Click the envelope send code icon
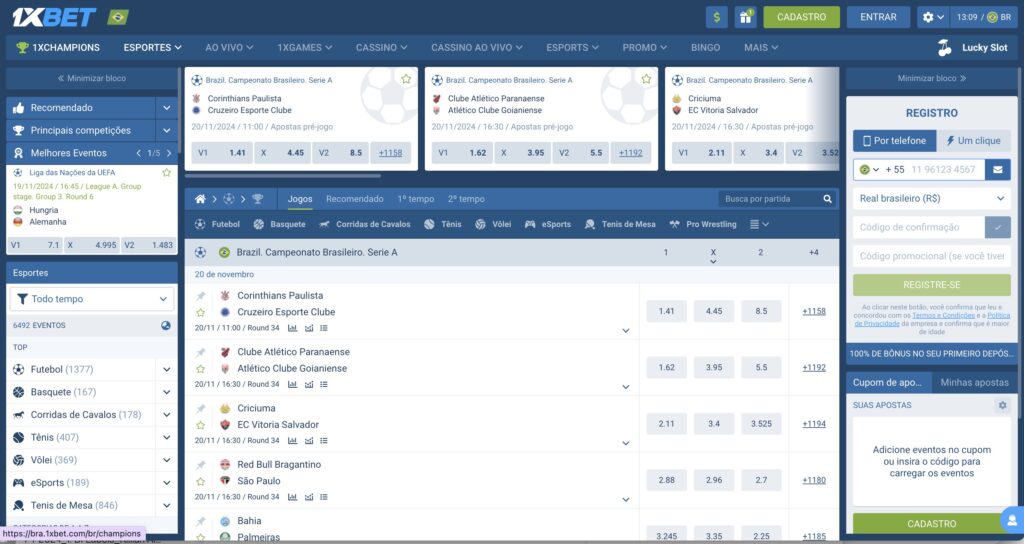1024x544 pixels. [x=997, y=170]
